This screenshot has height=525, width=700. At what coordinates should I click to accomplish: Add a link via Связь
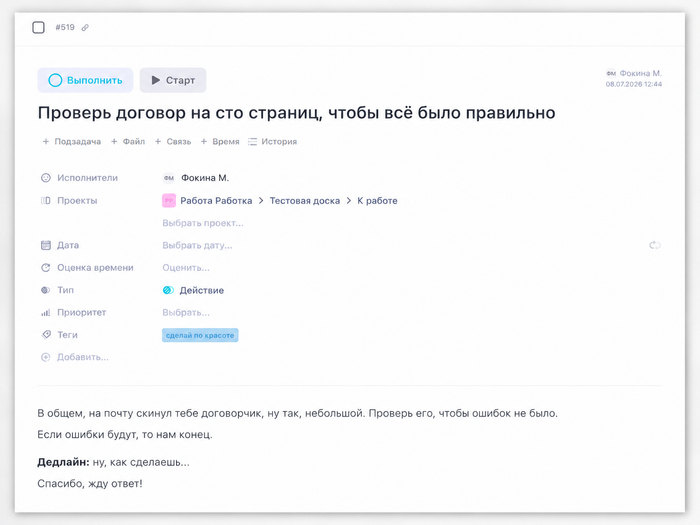(173, 142)
